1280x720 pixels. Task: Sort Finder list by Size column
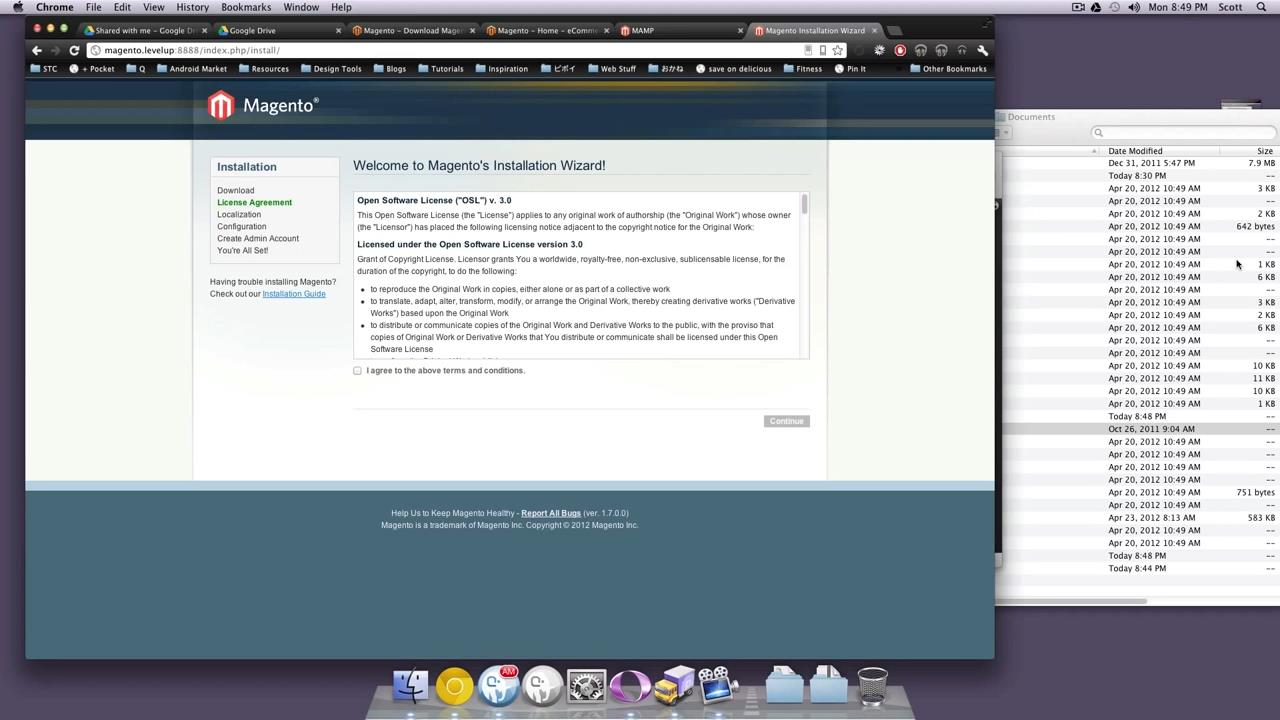tap(1265, 151)
